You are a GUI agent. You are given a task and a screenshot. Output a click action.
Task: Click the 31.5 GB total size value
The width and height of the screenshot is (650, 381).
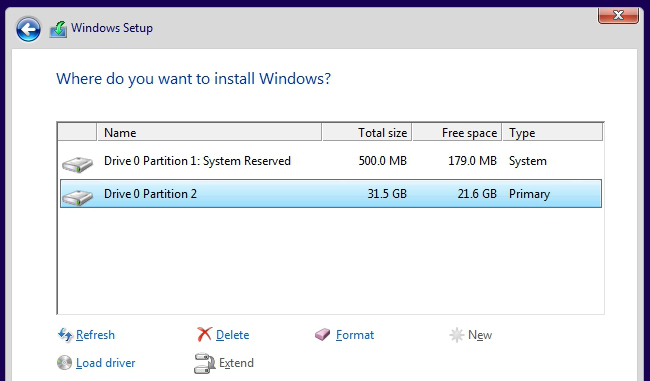click(387, 194)
